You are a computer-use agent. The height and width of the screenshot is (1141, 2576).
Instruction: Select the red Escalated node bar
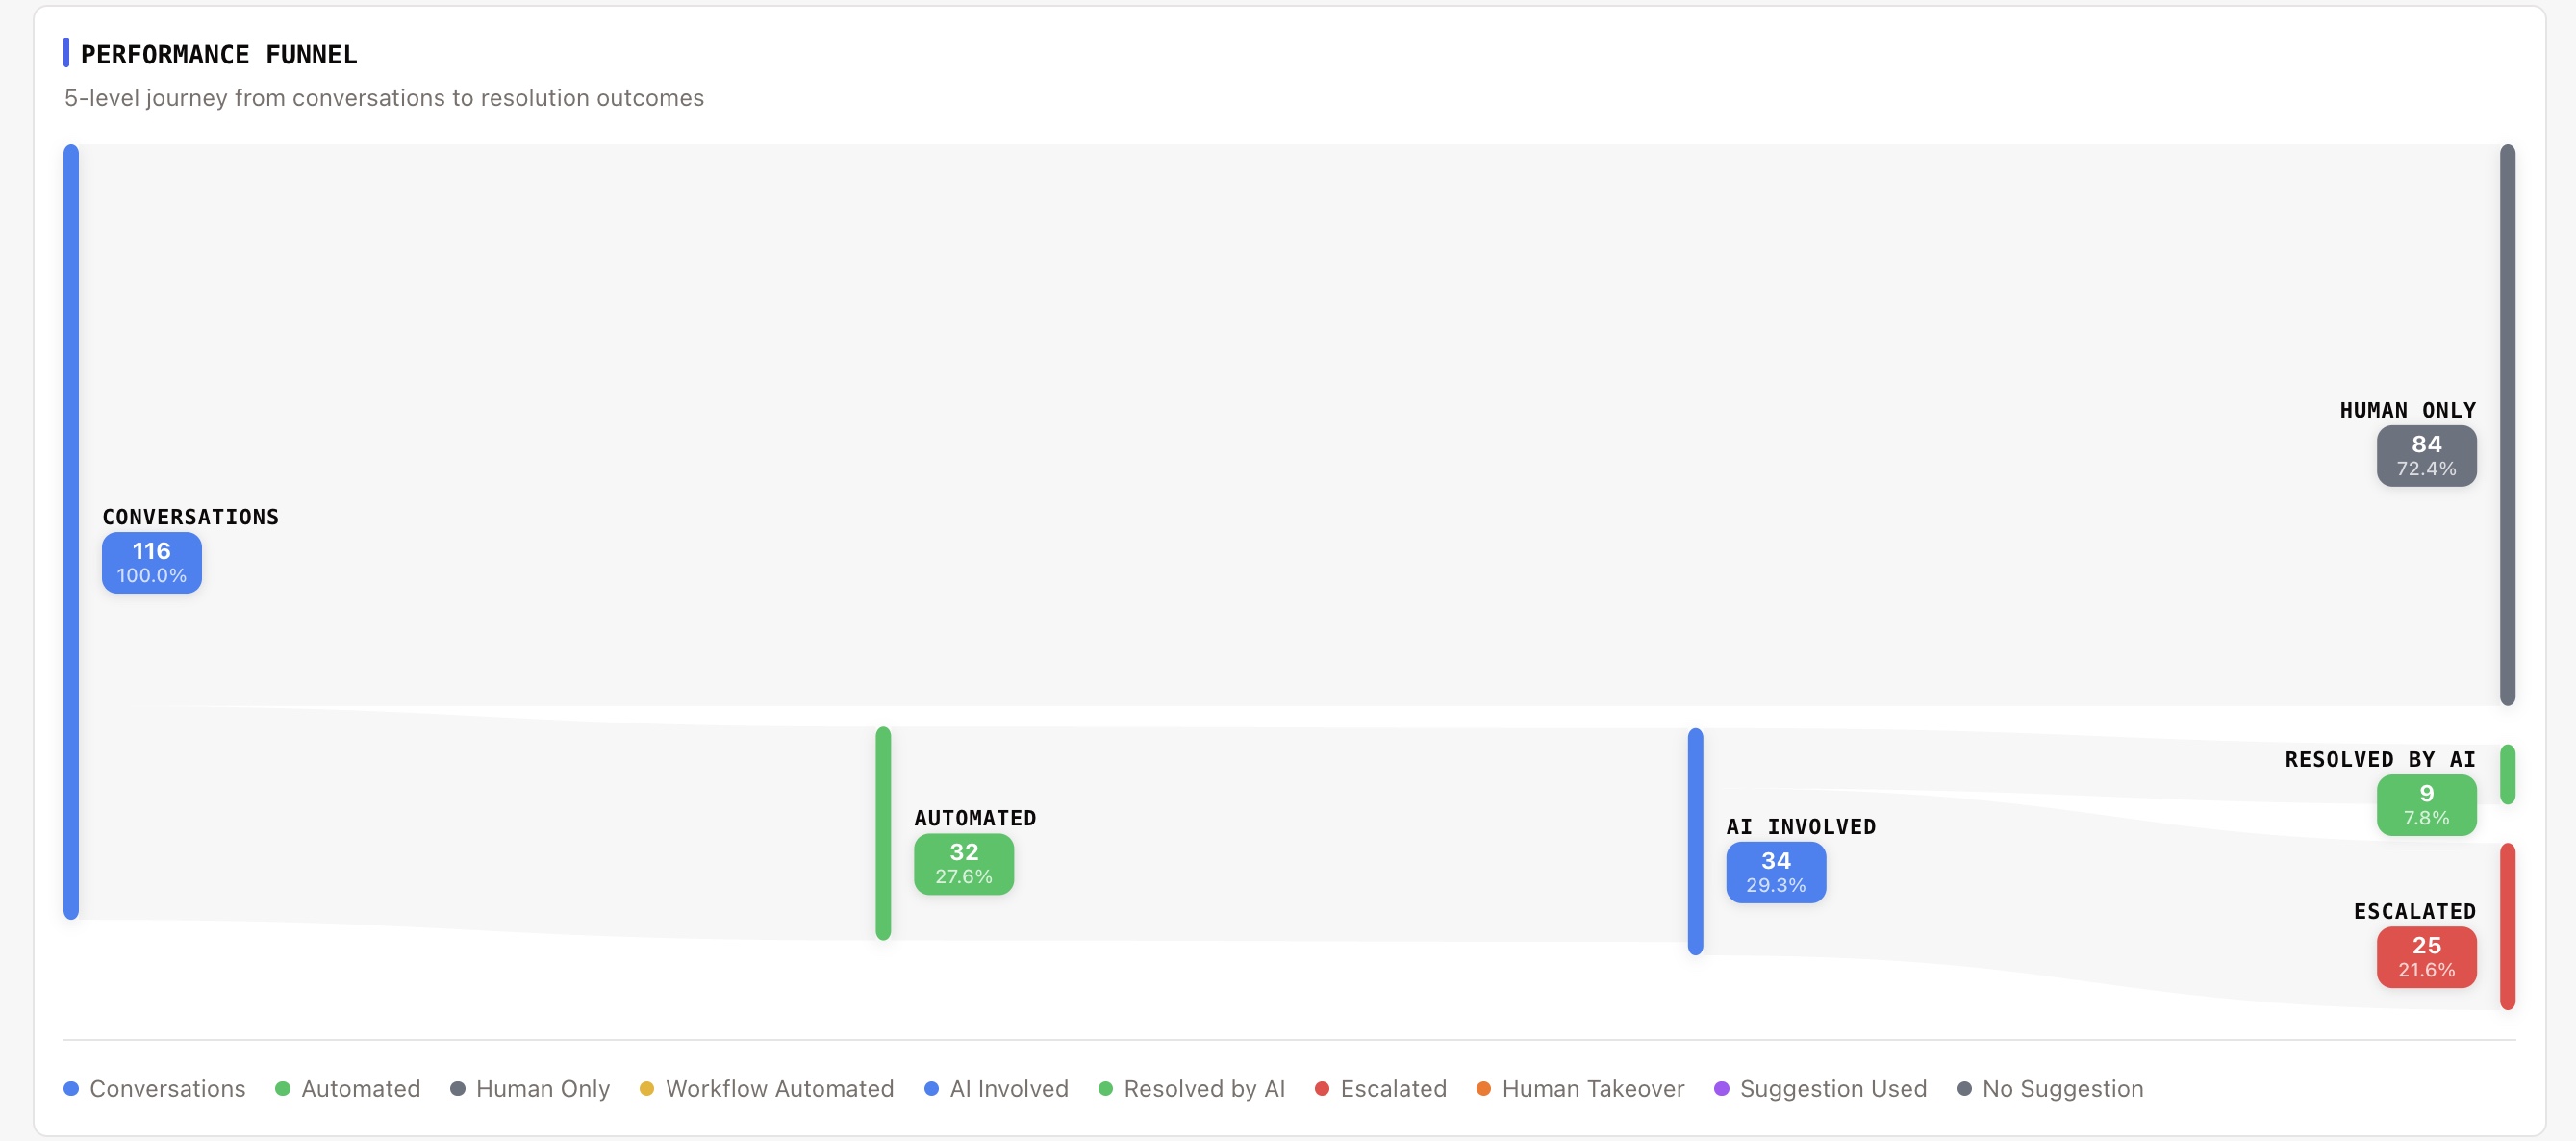pos(2507,925)
